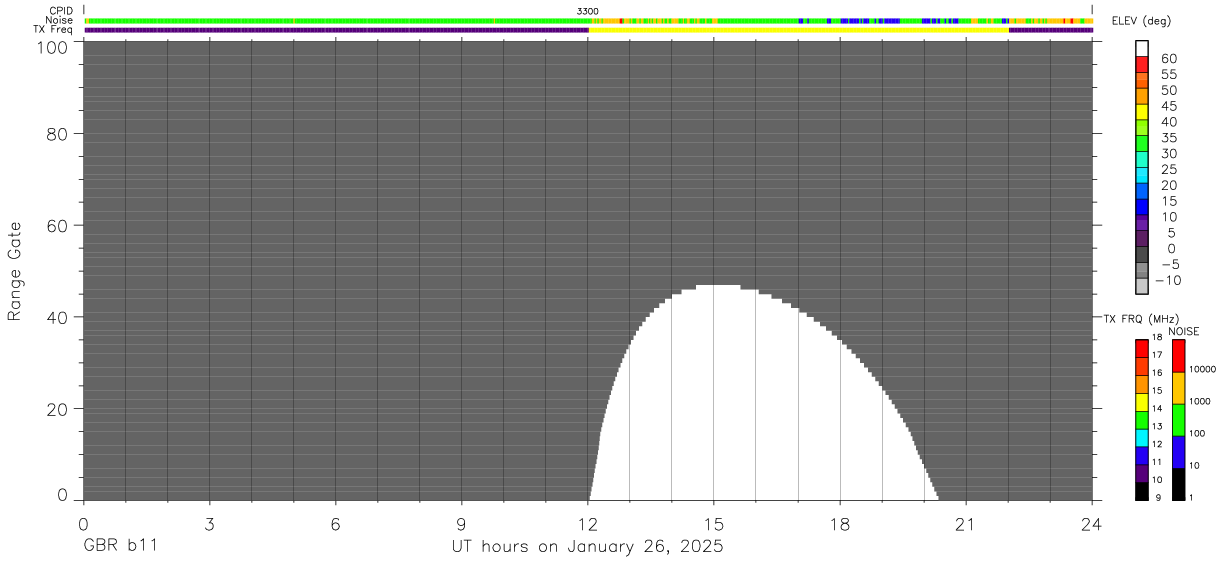Screen dimensions: 1228x567
Task: Click the CPID value '3300'
Action: [588, 11]
